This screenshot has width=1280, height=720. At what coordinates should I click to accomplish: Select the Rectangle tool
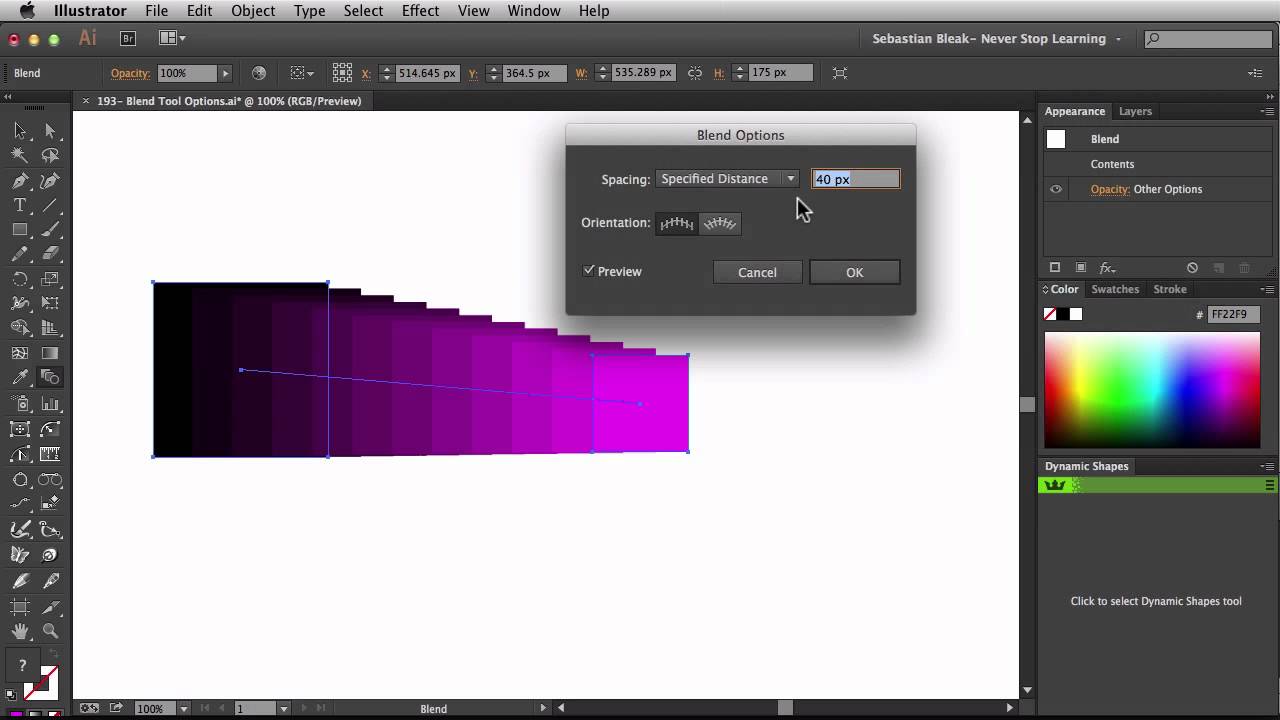pyautogui.click(x=20, y=230)
